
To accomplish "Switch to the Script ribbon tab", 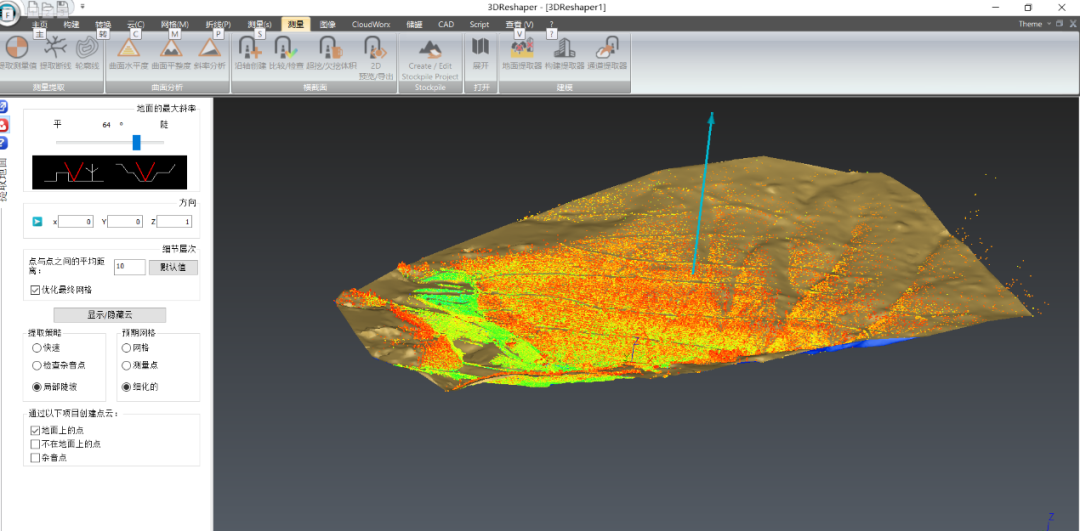I will click(x=479, y=24).
